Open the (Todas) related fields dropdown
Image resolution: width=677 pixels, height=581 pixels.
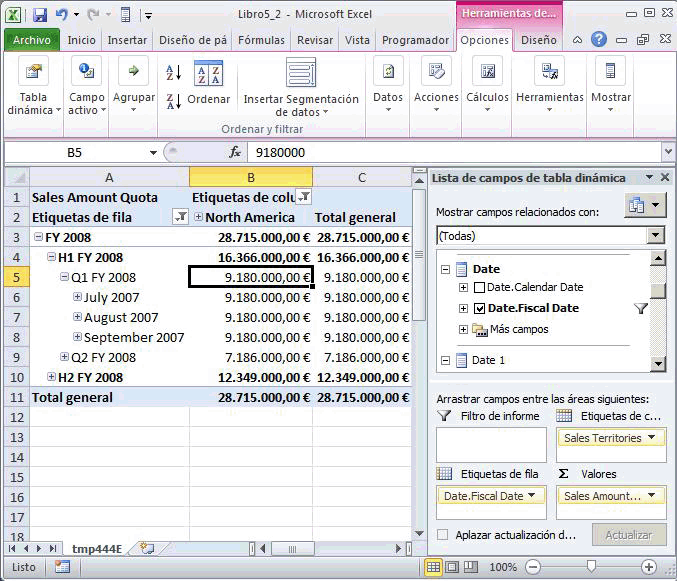[x=655, y=236]
